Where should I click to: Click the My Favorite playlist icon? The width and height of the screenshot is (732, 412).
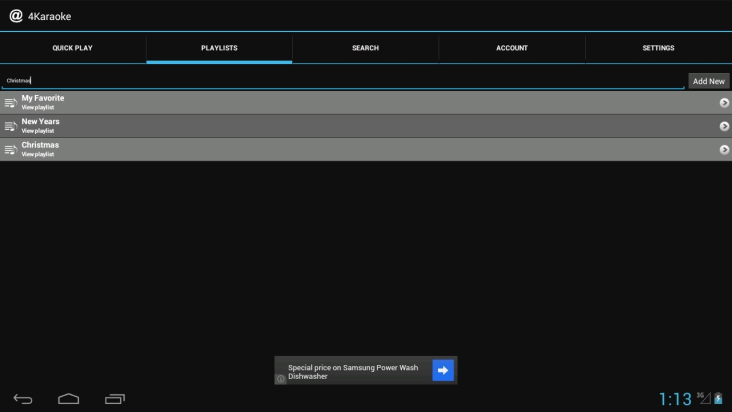point(11,103)
